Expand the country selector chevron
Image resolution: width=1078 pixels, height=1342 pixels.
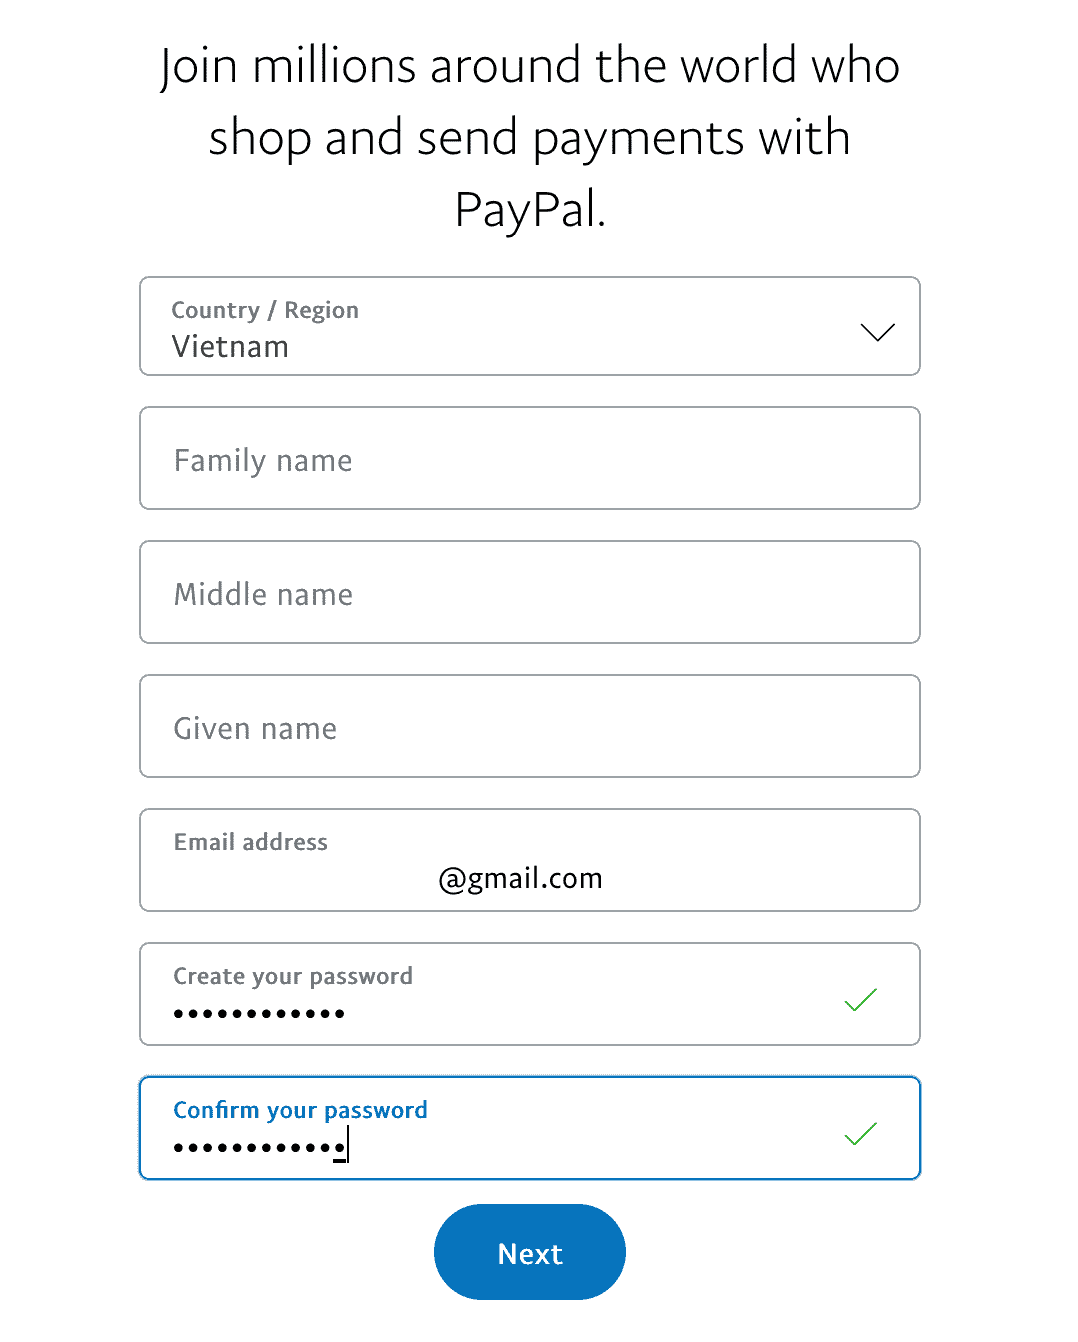(876, 332)
